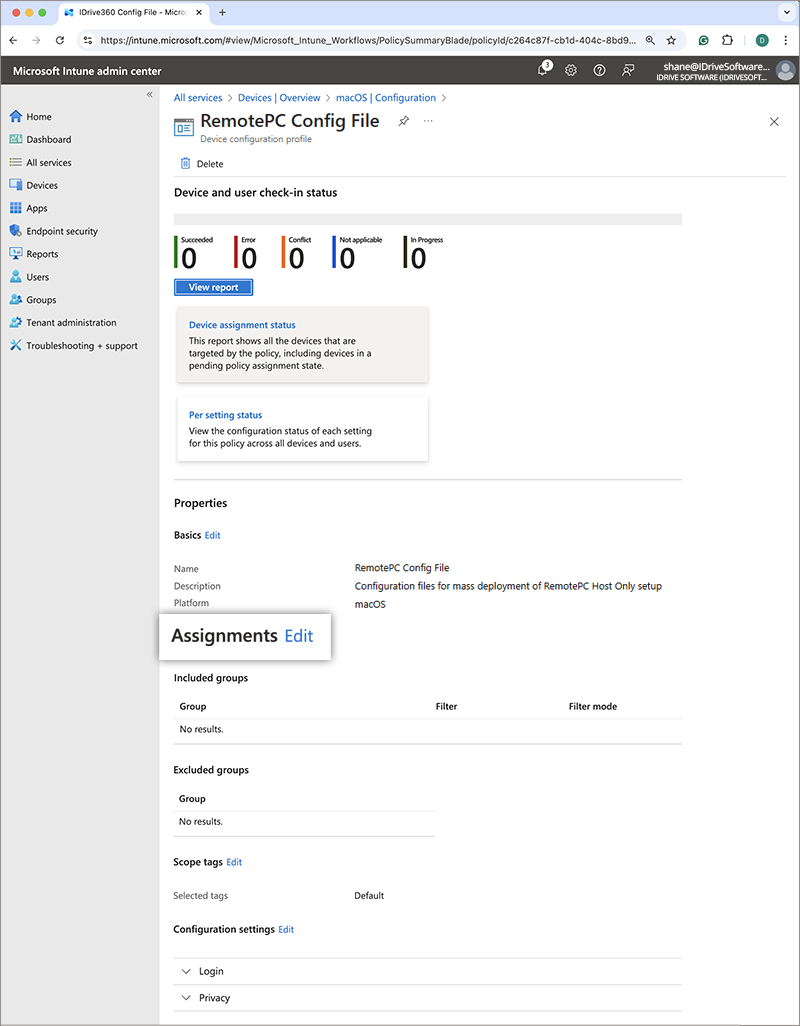Image resolution: width=800 pixels, height=1026 pixels.
Task: Open the more options ellipsis beside title
Action: [428, 121]
